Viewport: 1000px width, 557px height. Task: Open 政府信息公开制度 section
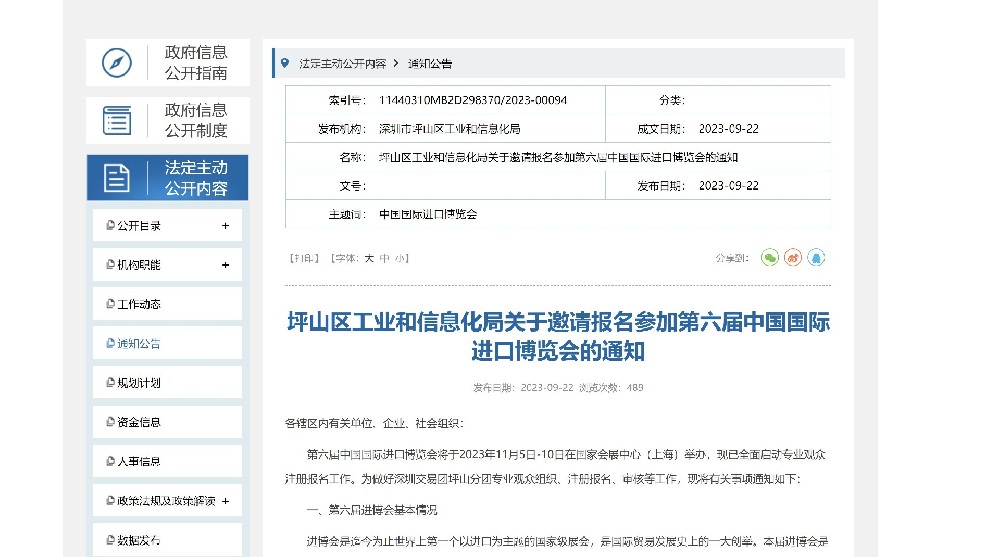click(x=168, y=120)
